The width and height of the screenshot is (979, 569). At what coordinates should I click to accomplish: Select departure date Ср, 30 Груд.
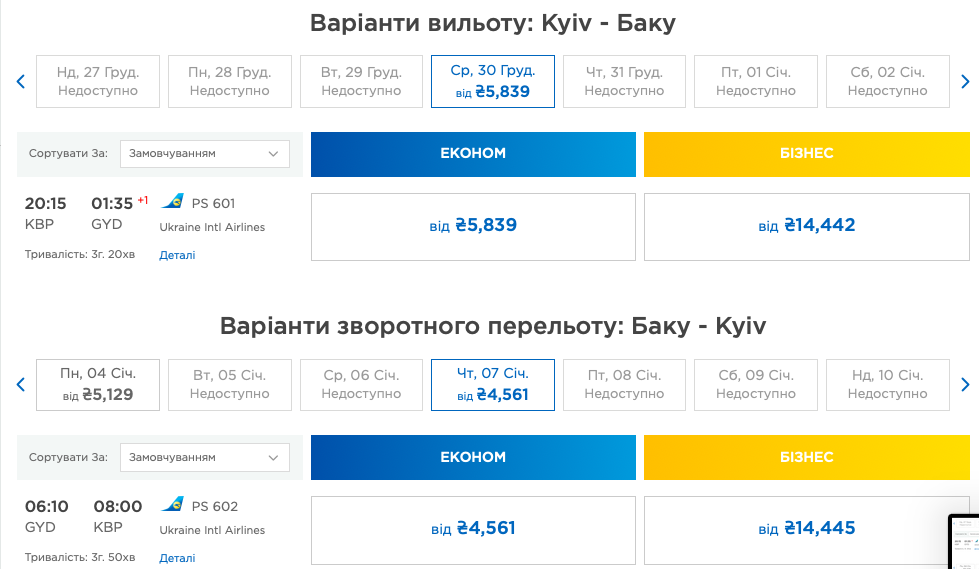(x=493, y=81)
